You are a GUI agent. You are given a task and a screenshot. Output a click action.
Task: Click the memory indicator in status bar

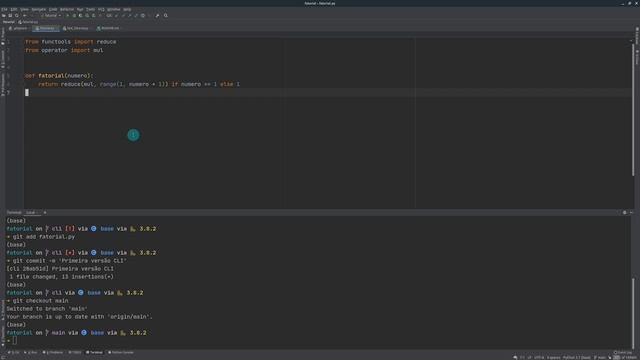[x=625, y=358]
